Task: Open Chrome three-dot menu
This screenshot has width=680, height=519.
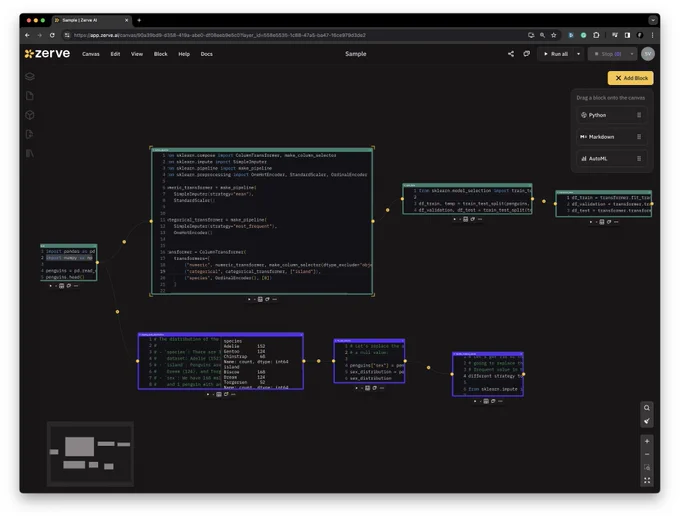Action: pyautogui.click(x=652, y=35)
